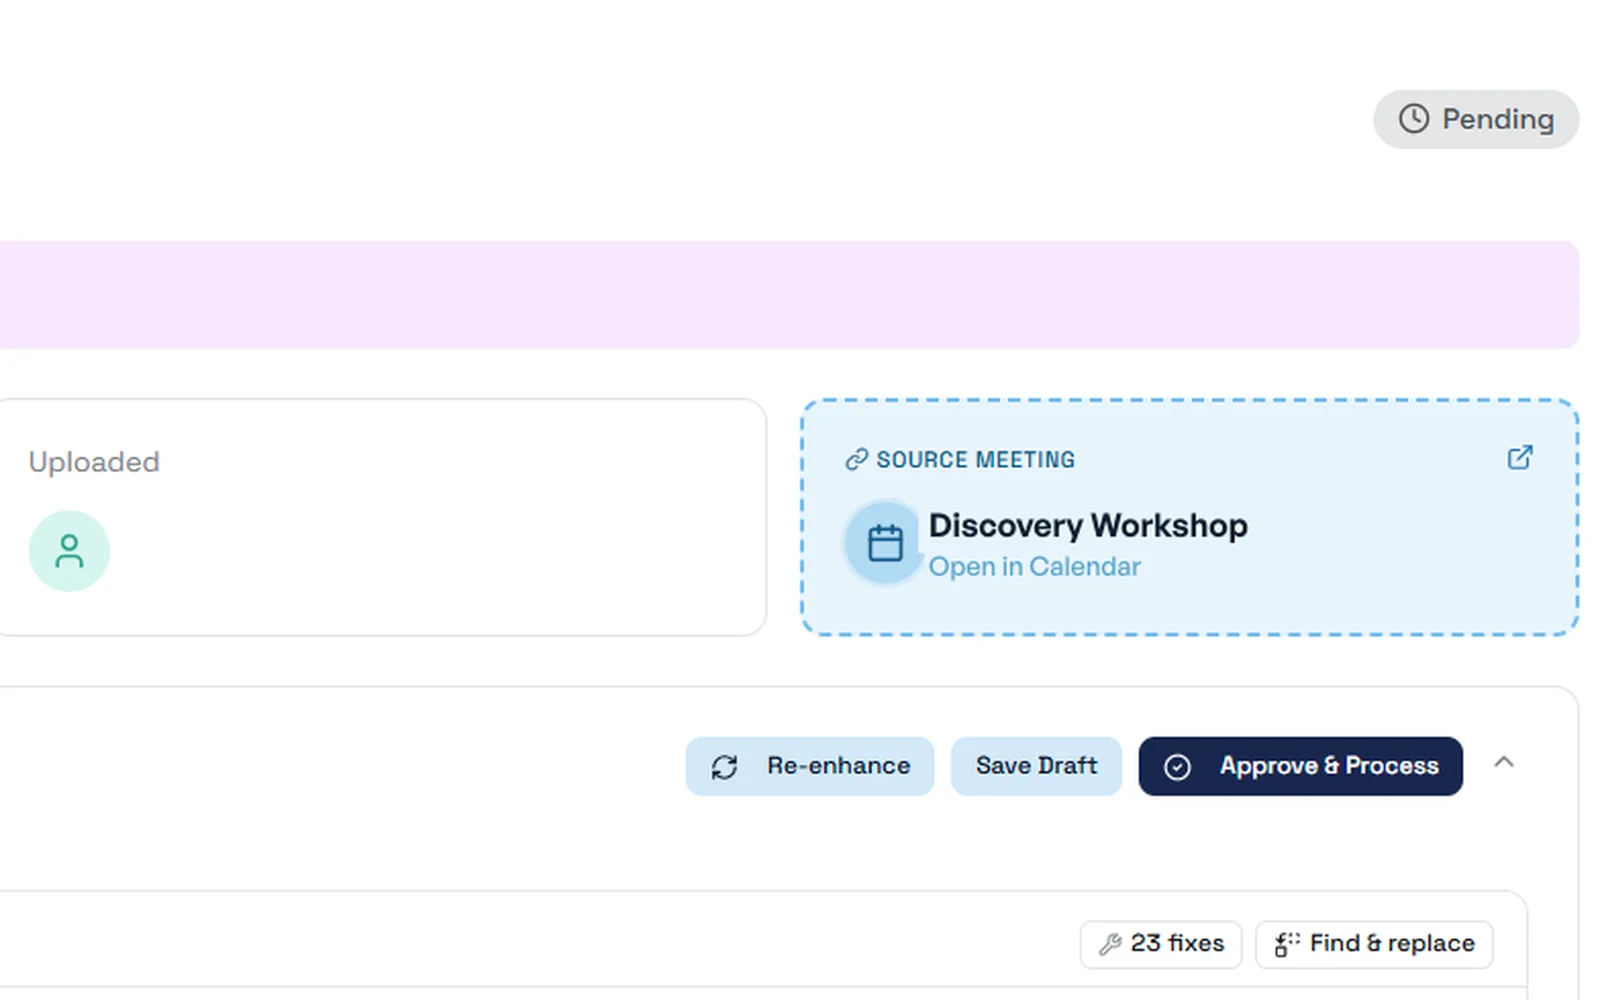The image size is (1600, 1000).
Task: Select the Discovery Workshop meeting title
Action: tap(1088, 525)
